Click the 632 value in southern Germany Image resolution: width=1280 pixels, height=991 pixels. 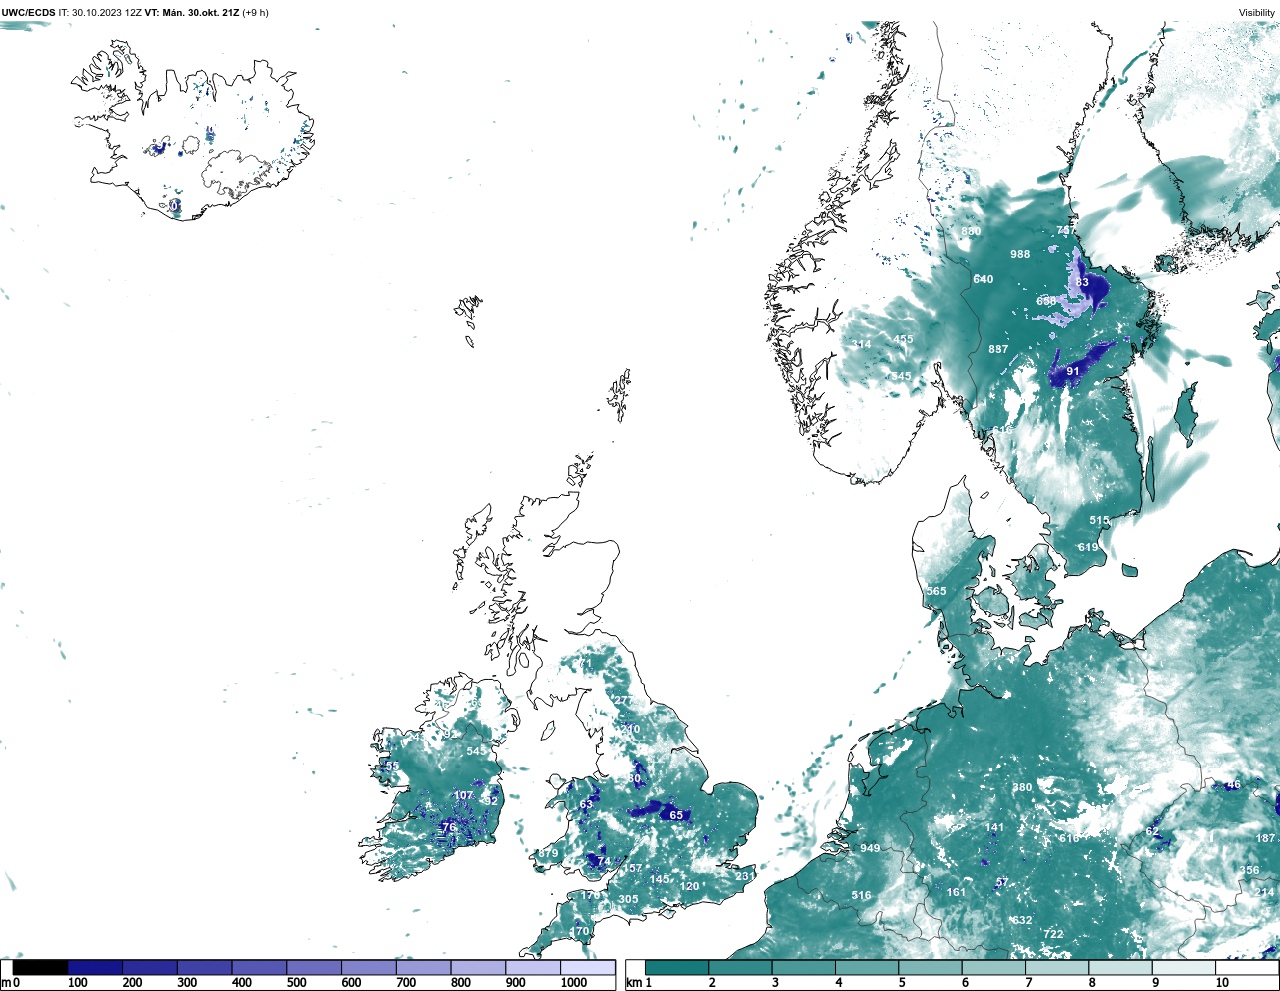point(1022,920)
